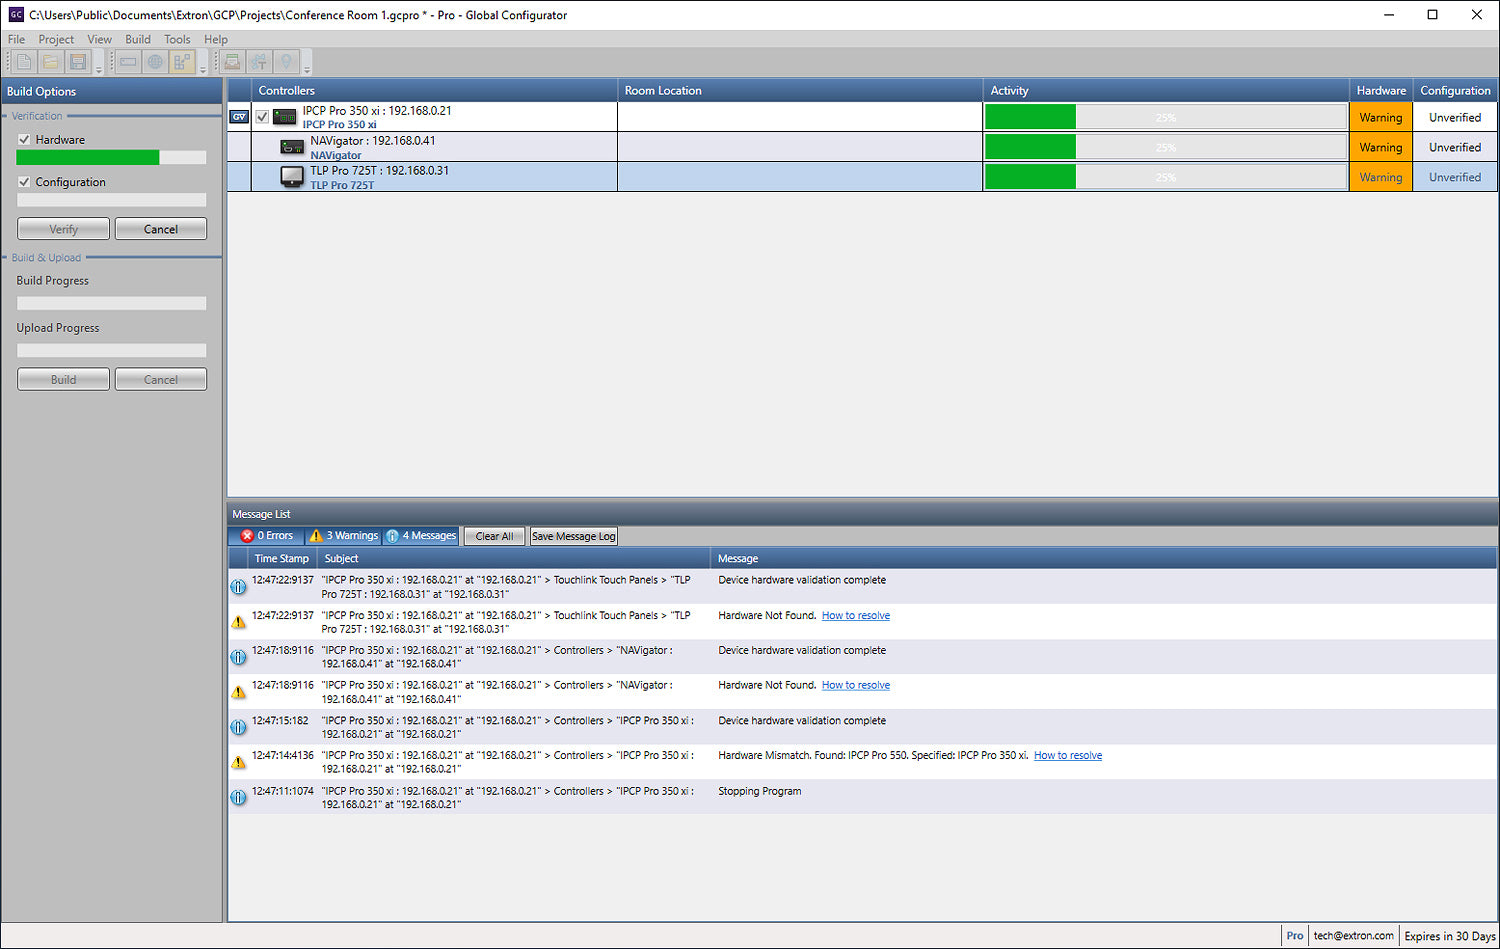Open How to resolve link for TLP Pro 725T
Image resolution: width=1500 pixels, height=949 pixels.
856,616
